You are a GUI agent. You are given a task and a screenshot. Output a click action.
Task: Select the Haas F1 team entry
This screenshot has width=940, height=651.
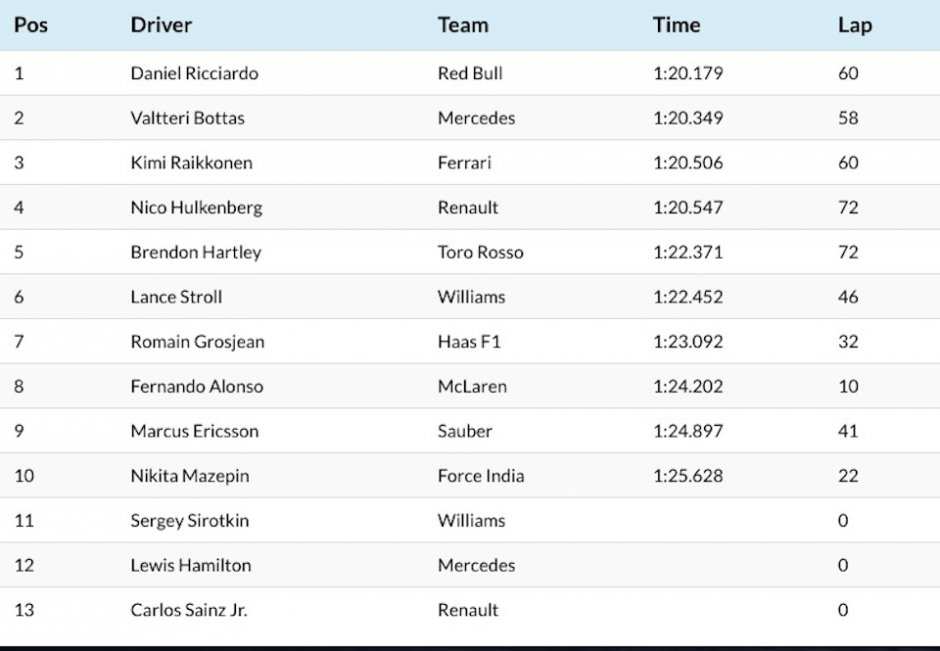(469, 342)
